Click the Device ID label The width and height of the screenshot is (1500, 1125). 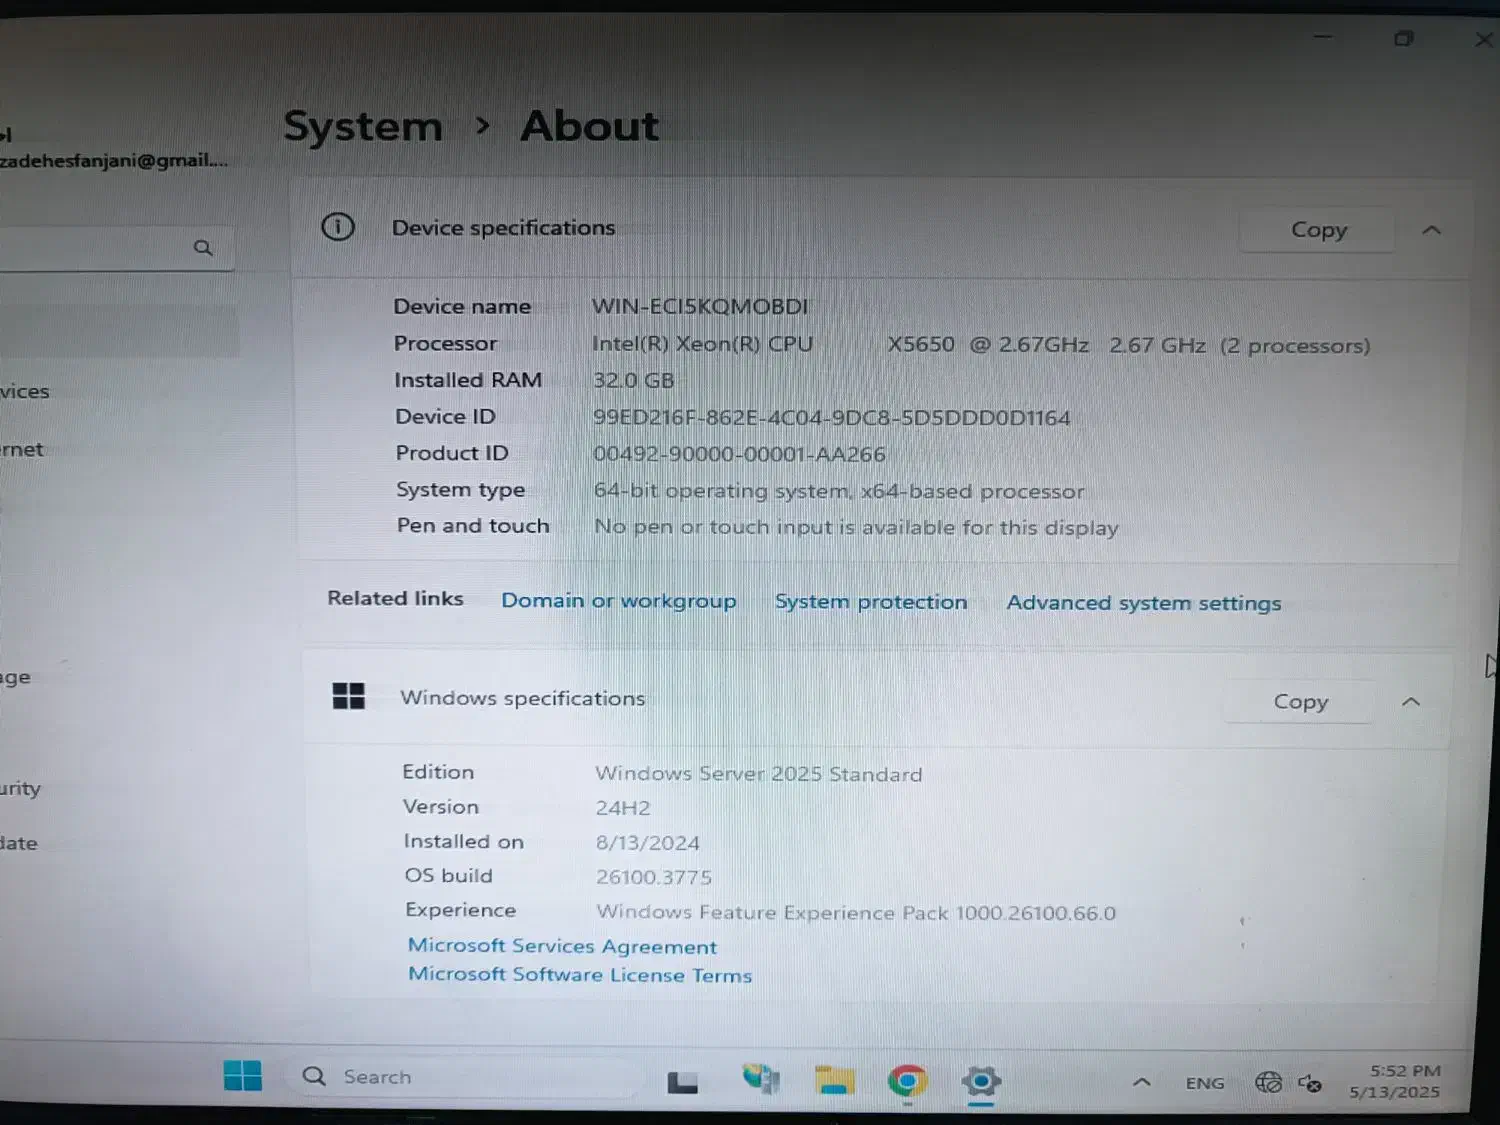445,416
